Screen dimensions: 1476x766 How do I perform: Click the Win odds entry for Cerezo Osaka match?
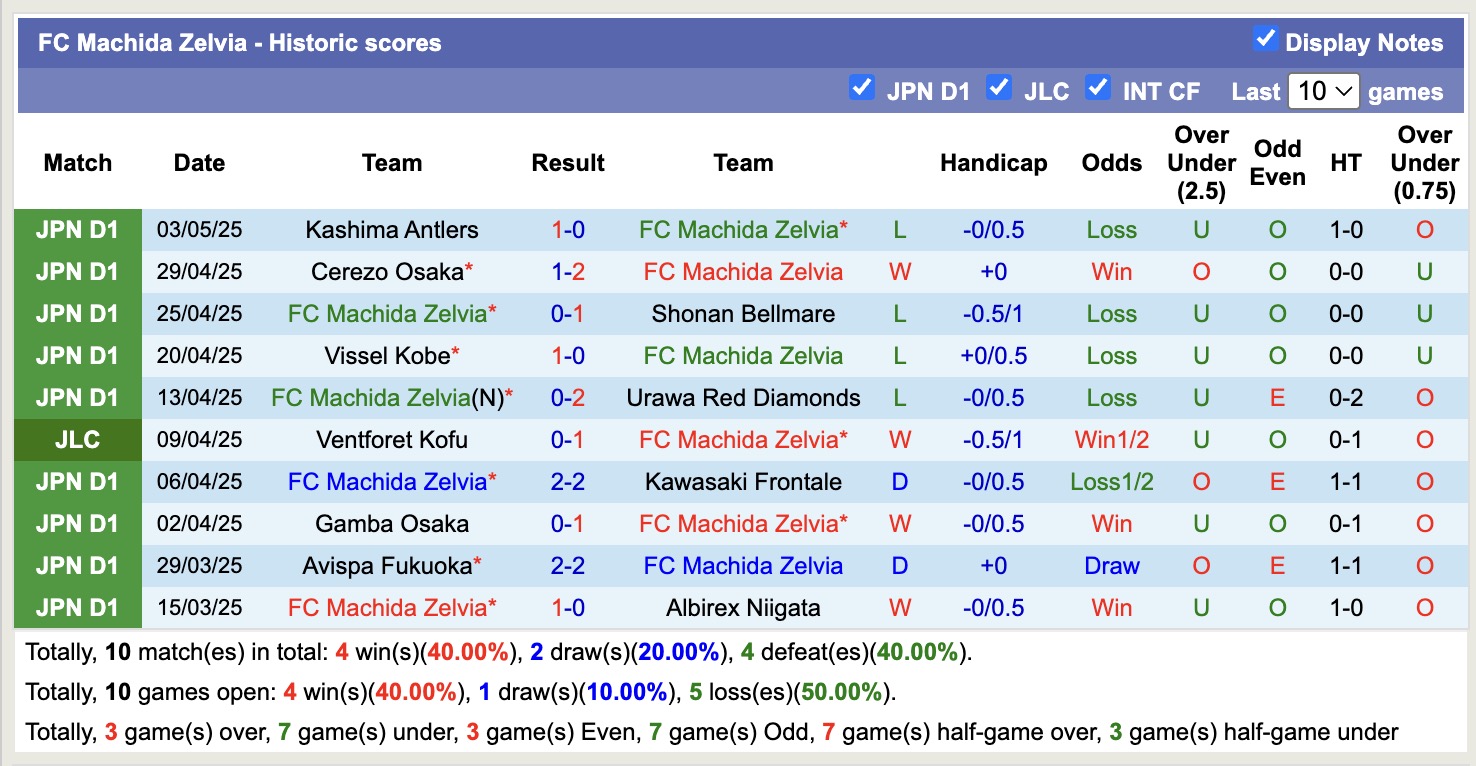[x=1111, y=271]
